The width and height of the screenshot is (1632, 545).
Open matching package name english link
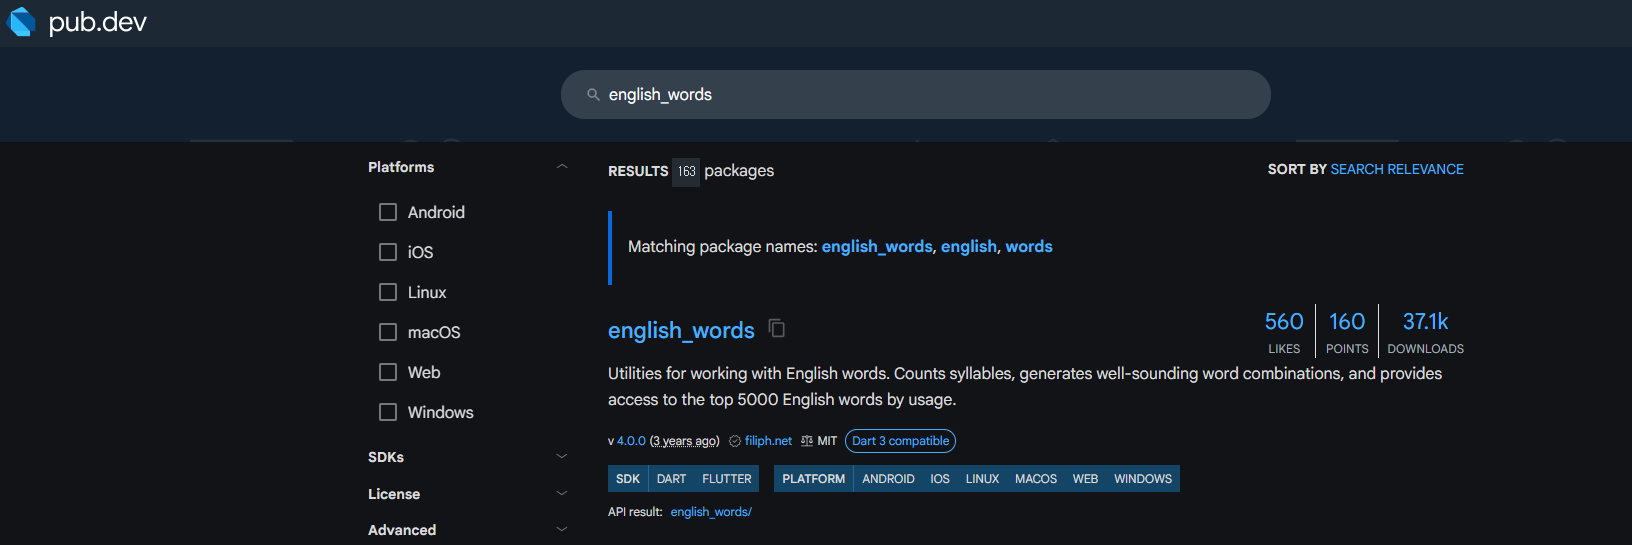coord(969,246)
